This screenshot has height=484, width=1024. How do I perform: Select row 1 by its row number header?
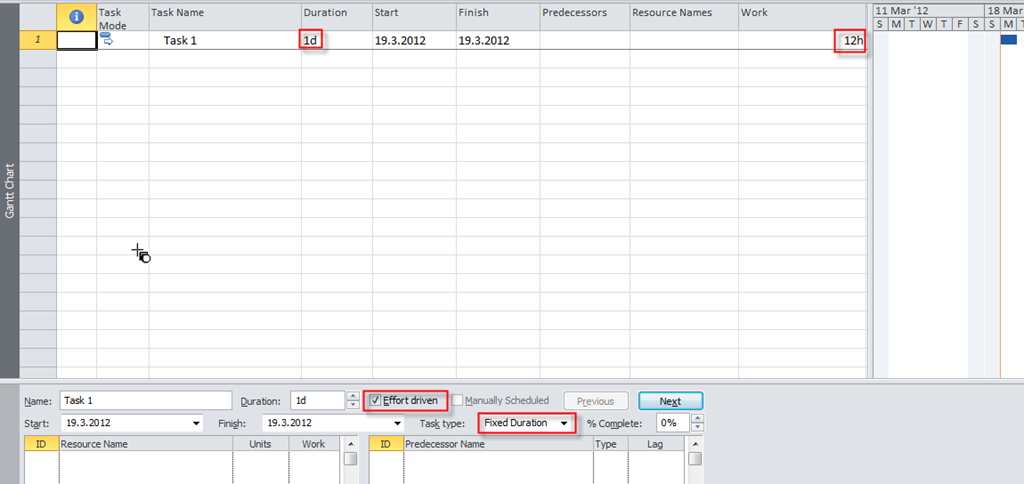pyautogui.click(x=38, y=41)
